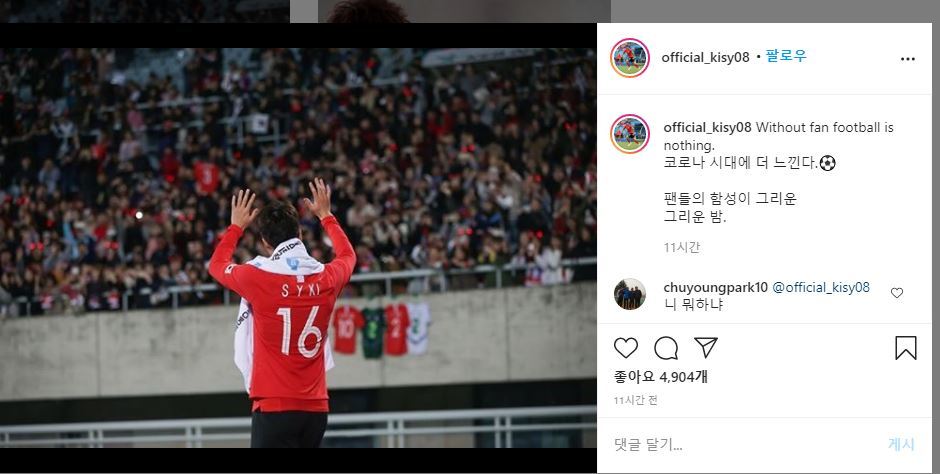Open official_kisy08 avatar in the post header
This screenshot has width=940, height=474.
pyautogui.click(x=630, y=58)
